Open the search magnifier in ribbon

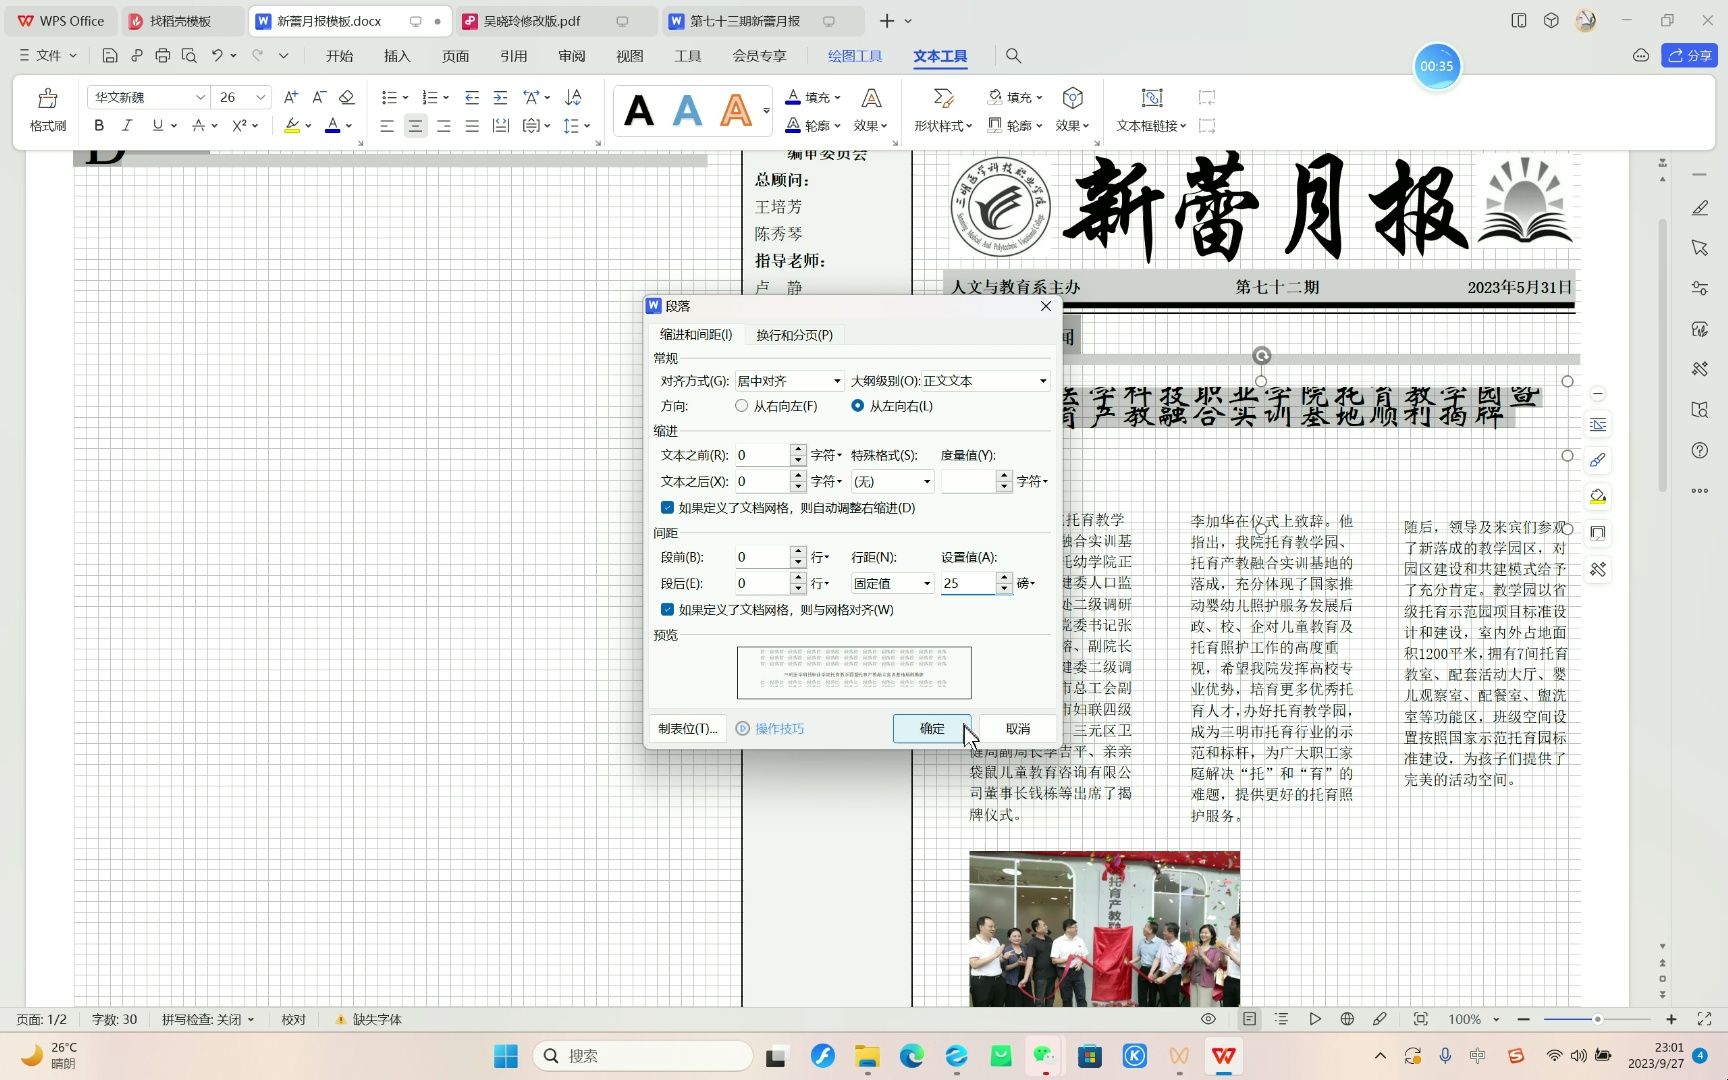[x=1013, y=56]
